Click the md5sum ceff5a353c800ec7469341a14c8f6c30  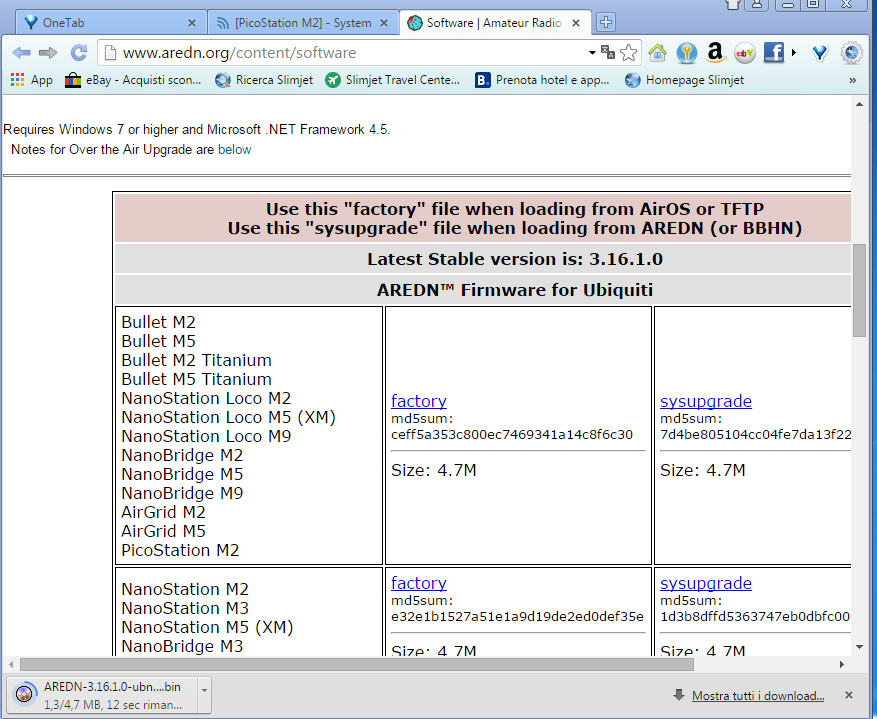pyautogui.click(x=512, y=435)
